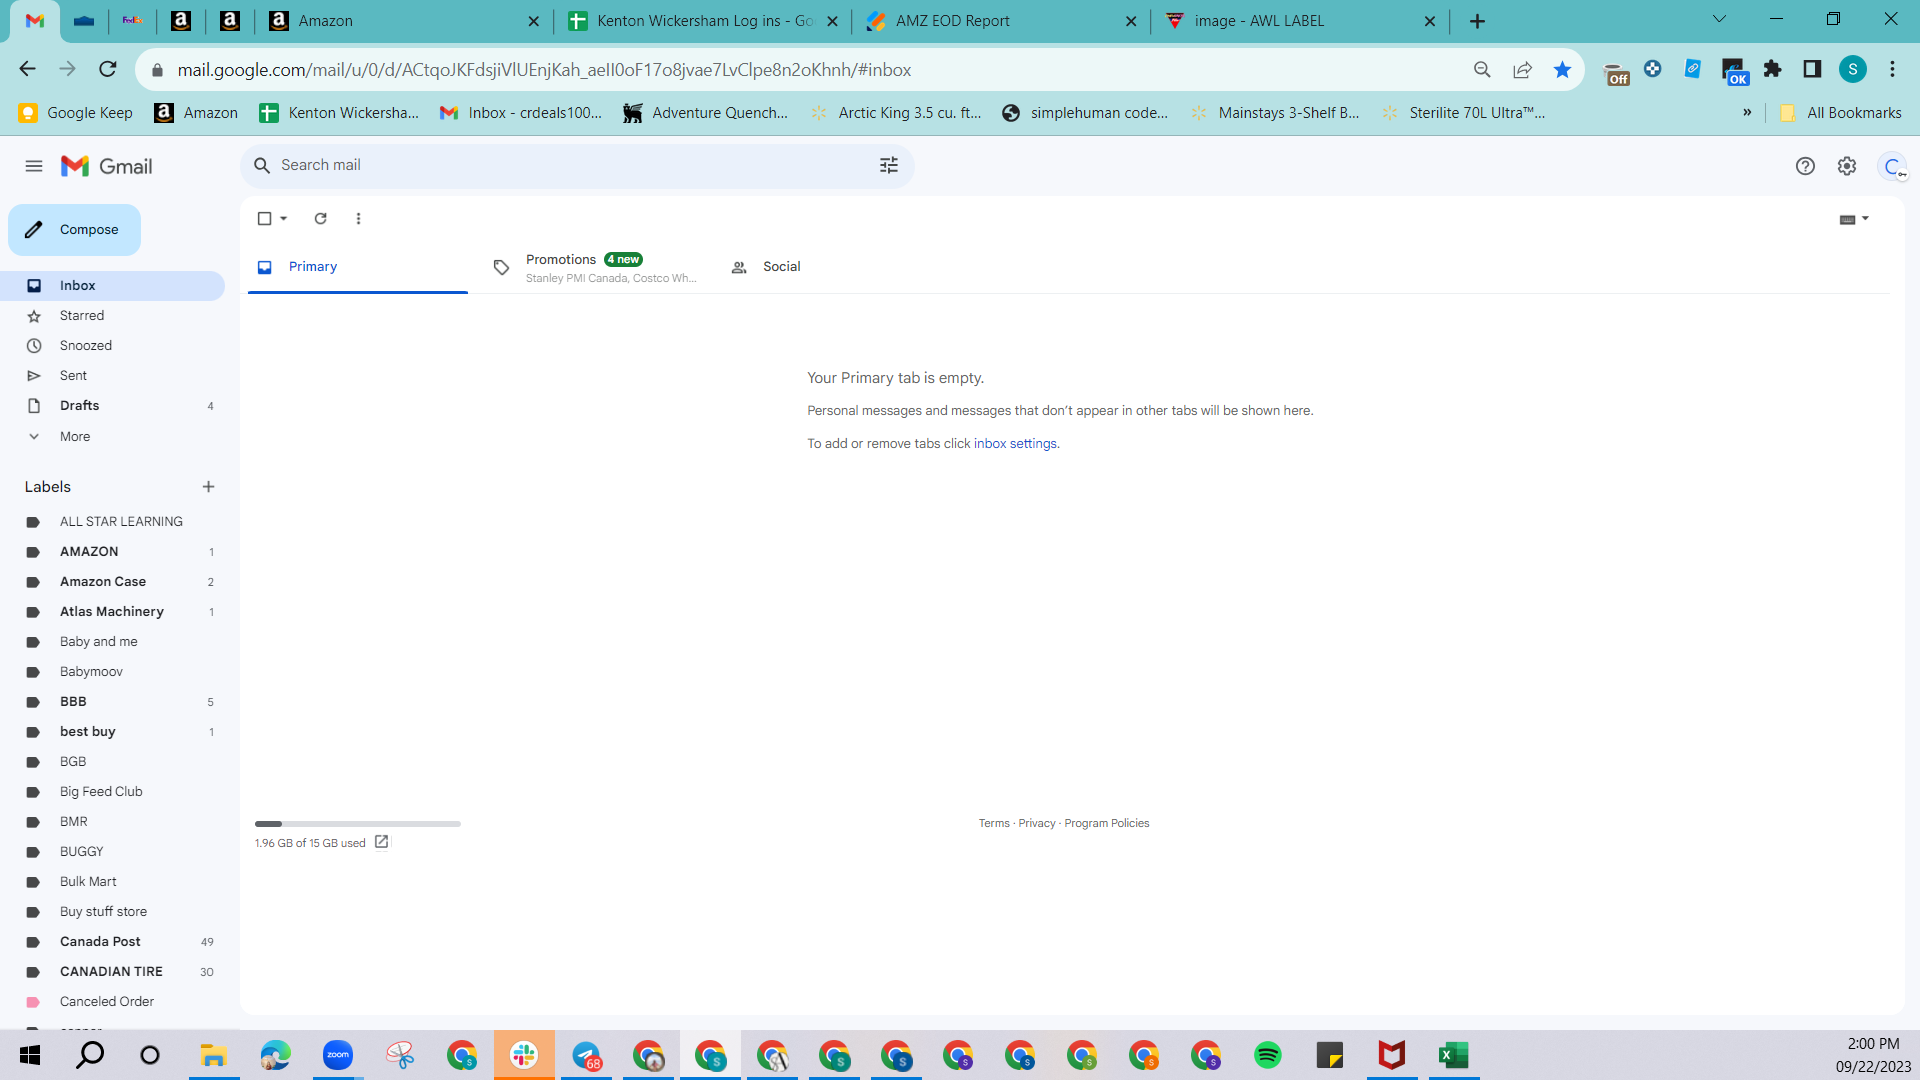Reload the page in Chrome
This screenshot has width=1920, height=1080.
(108, 69)
